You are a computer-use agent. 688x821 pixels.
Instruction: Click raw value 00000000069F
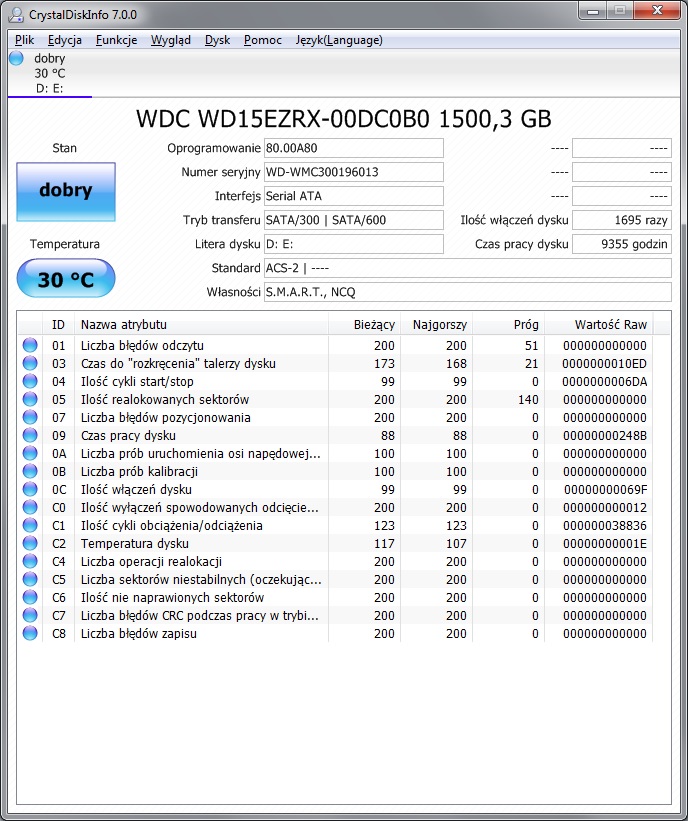click(605, 490)
